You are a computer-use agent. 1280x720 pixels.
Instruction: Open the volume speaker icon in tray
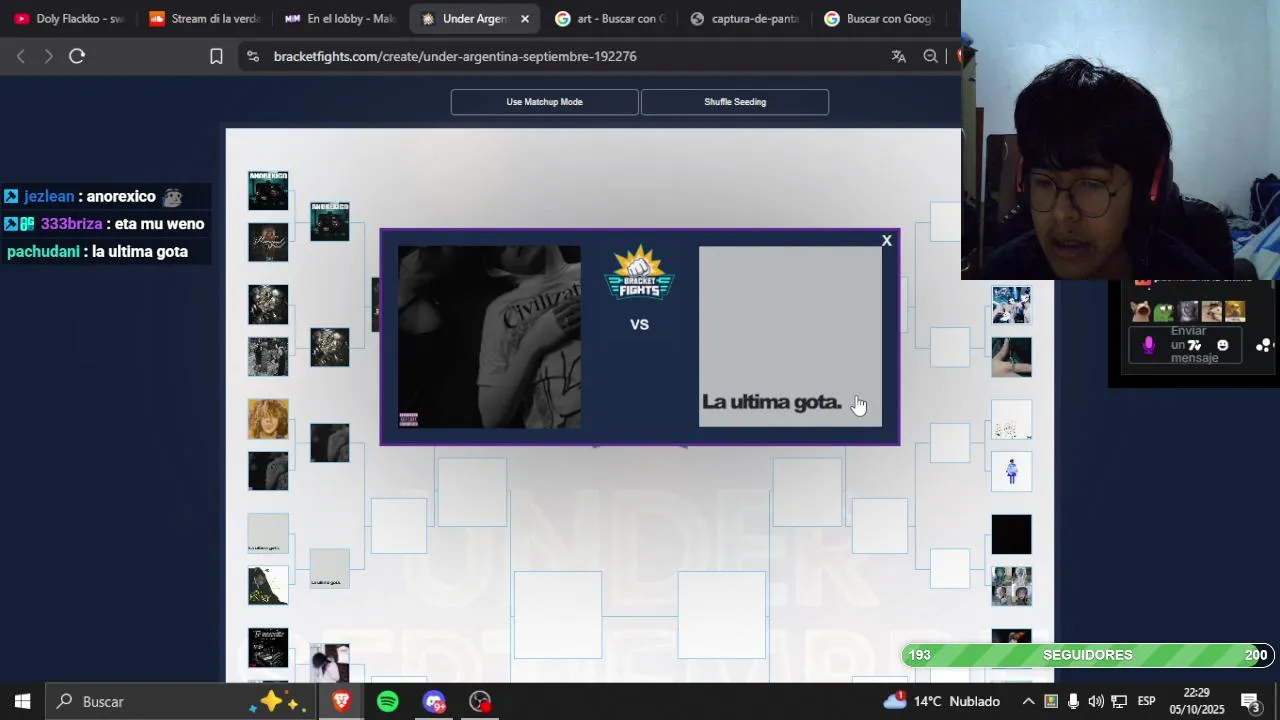(1096, 702)
